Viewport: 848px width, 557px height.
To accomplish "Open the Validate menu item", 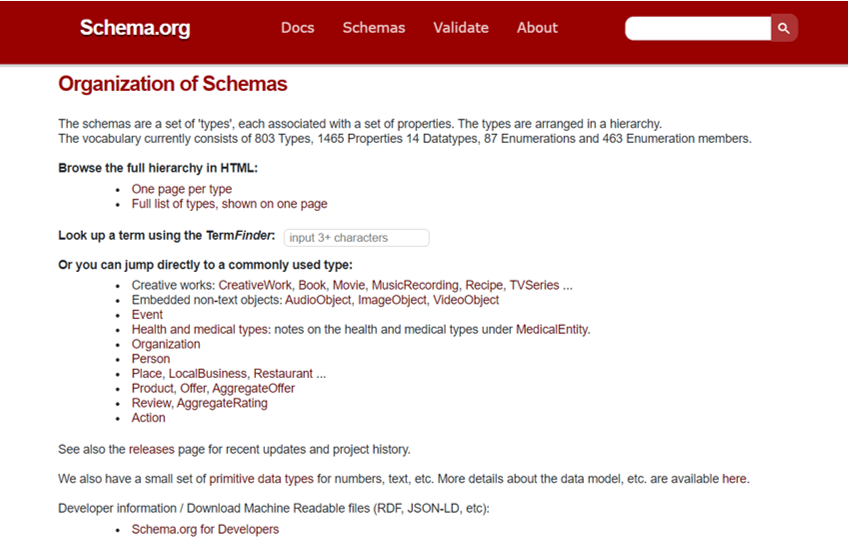I will pos(461,28).
